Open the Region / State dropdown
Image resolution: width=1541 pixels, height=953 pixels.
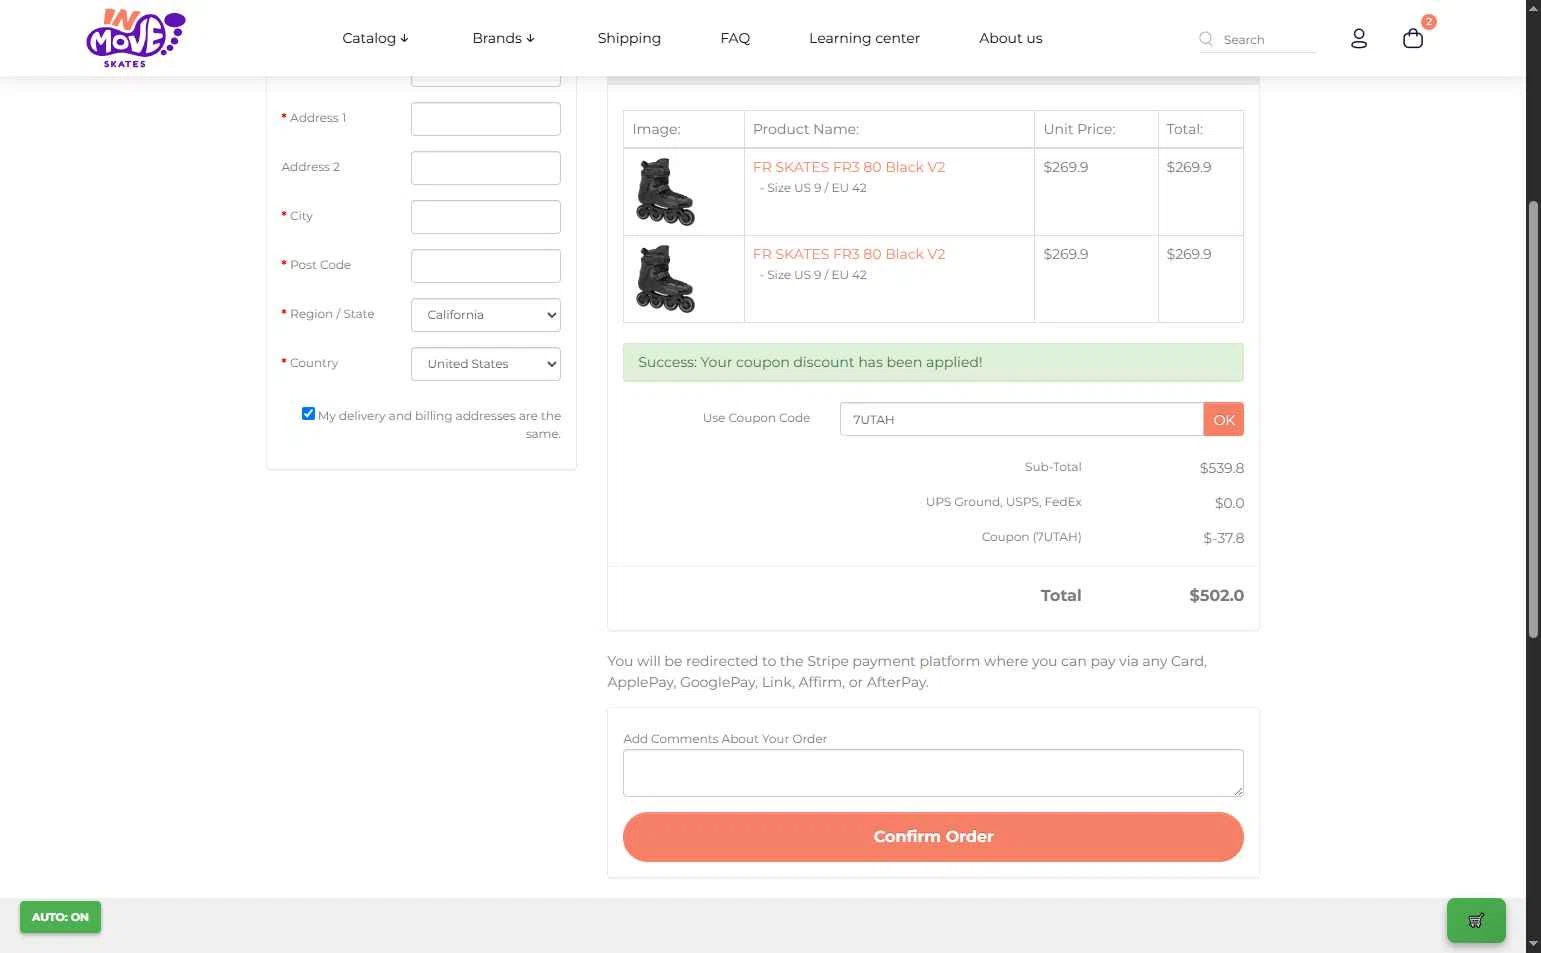(x=486, y=315)
